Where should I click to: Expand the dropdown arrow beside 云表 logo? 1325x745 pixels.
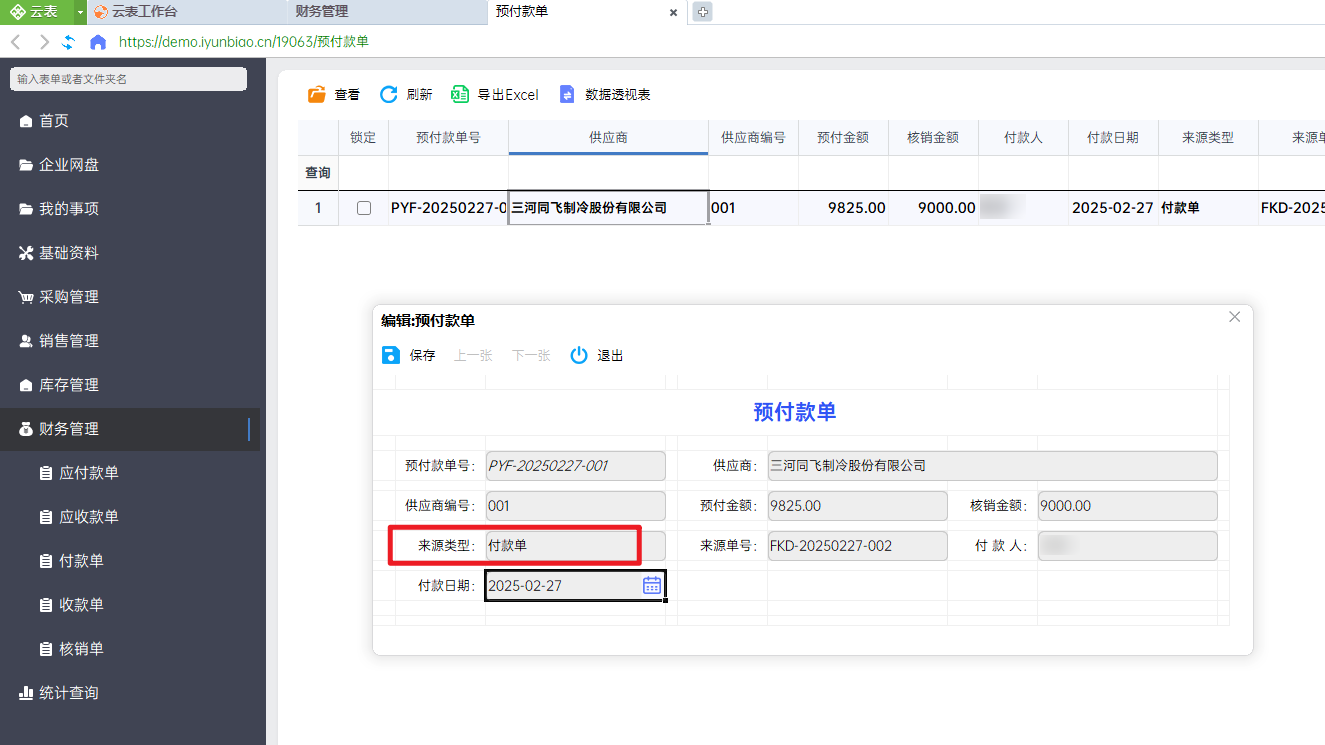click(x=80, y=12)
